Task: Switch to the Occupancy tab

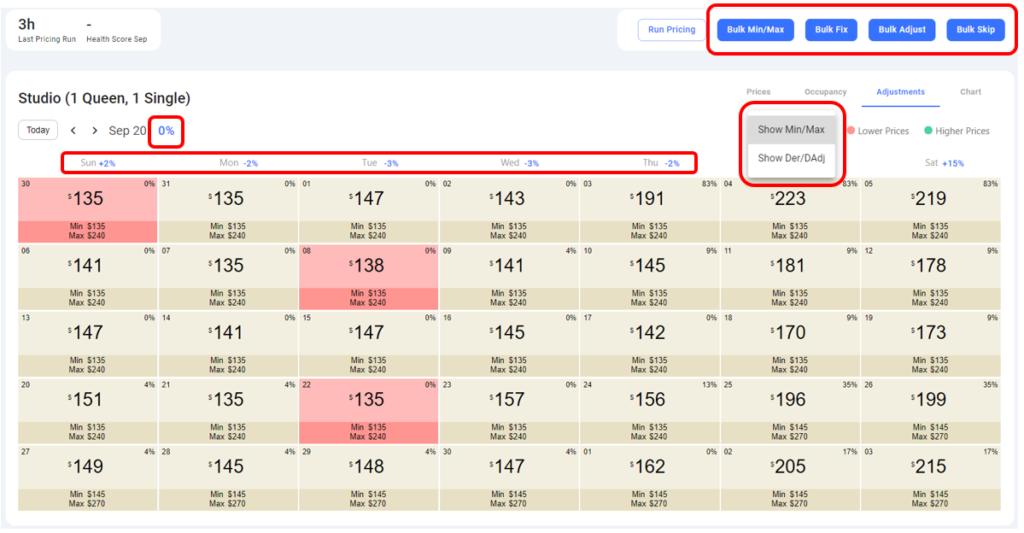Action: [825, 92]
